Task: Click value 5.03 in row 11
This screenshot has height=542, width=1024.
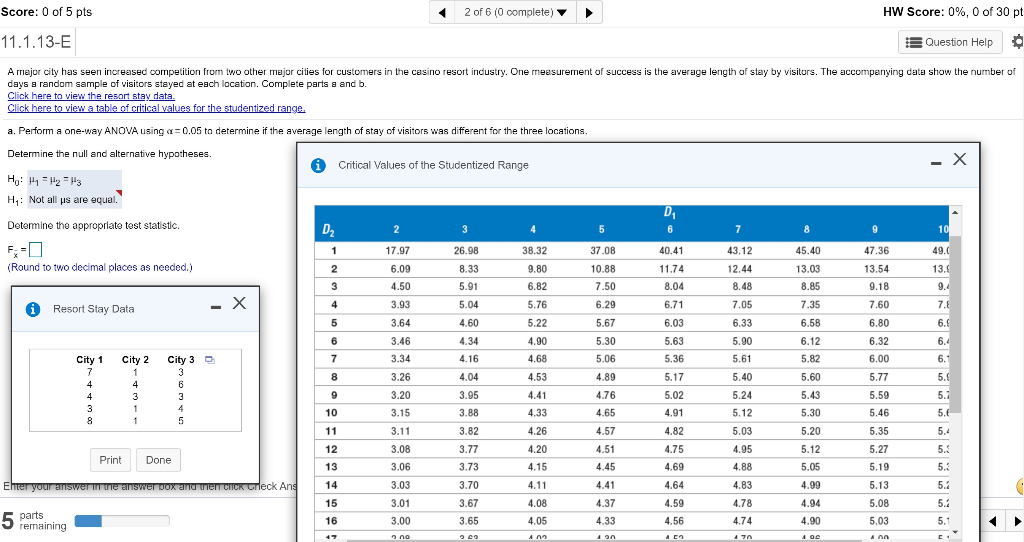Action: pyautogui.click(x=742, y=431)
